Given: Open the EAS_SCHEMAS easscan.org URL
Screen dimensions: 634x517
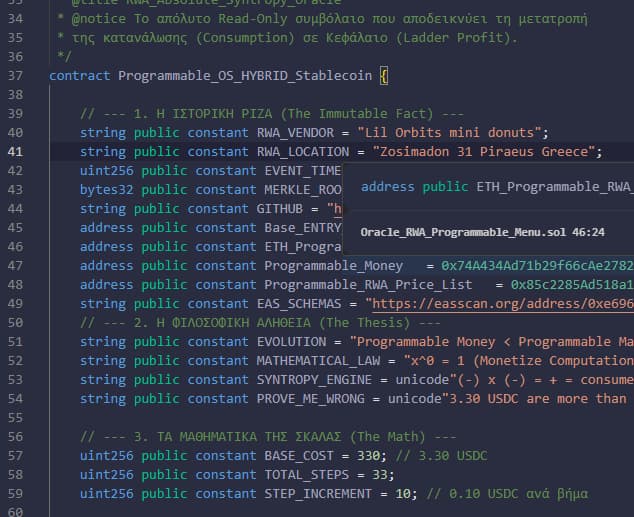Looking at the screenshot, I should point(500,303).
